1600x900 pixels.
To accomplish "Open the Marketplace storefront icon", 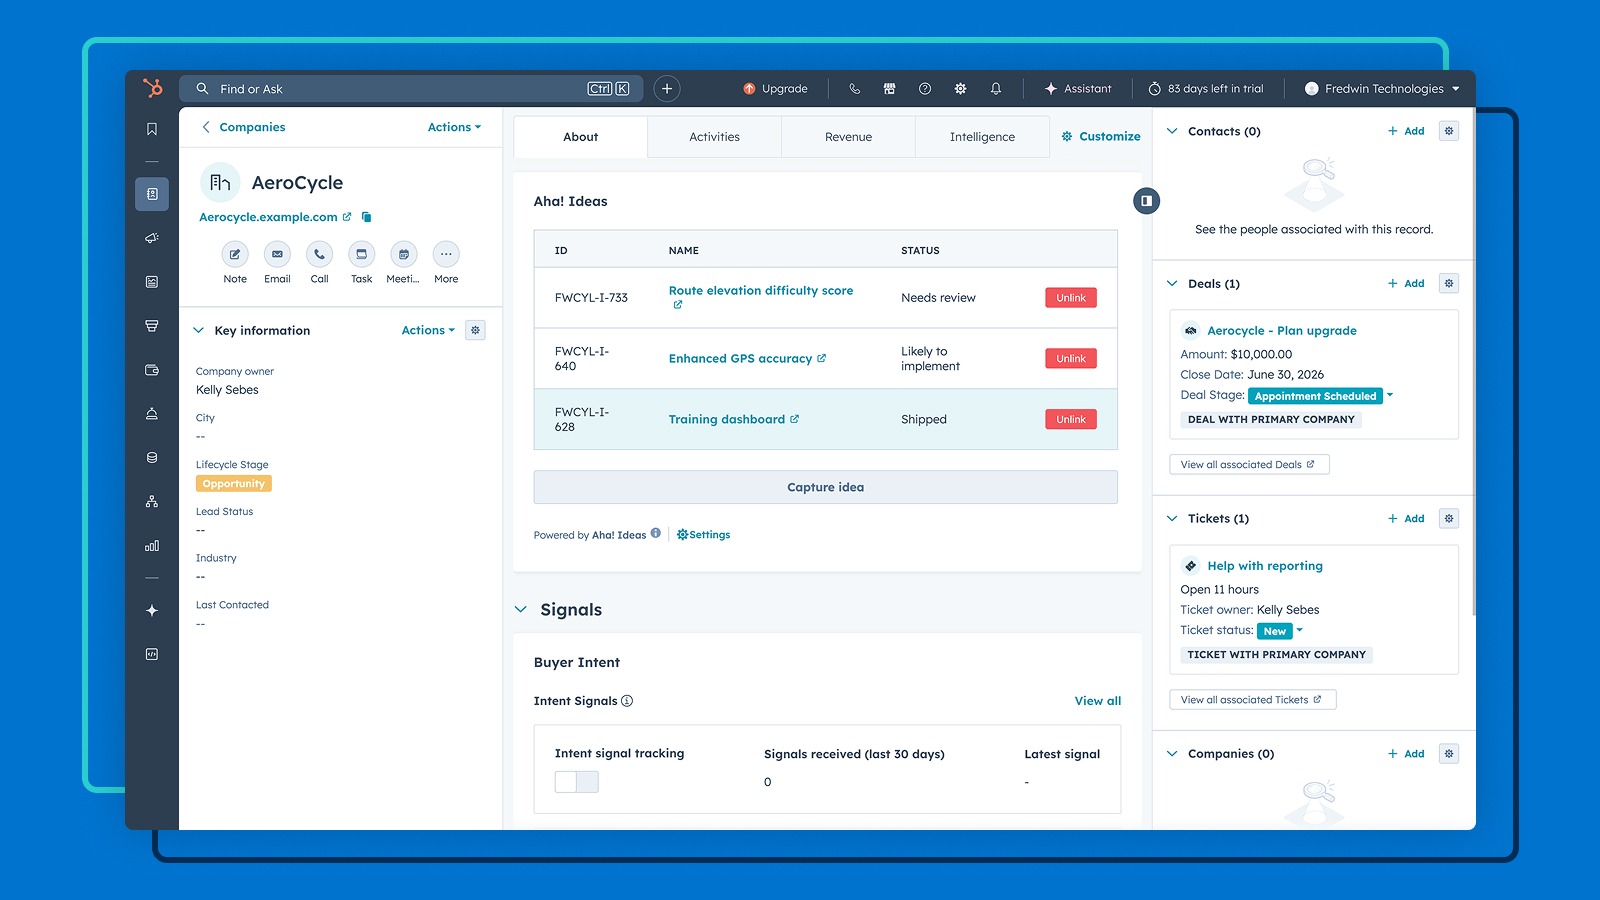I will [x=889, y=89].
